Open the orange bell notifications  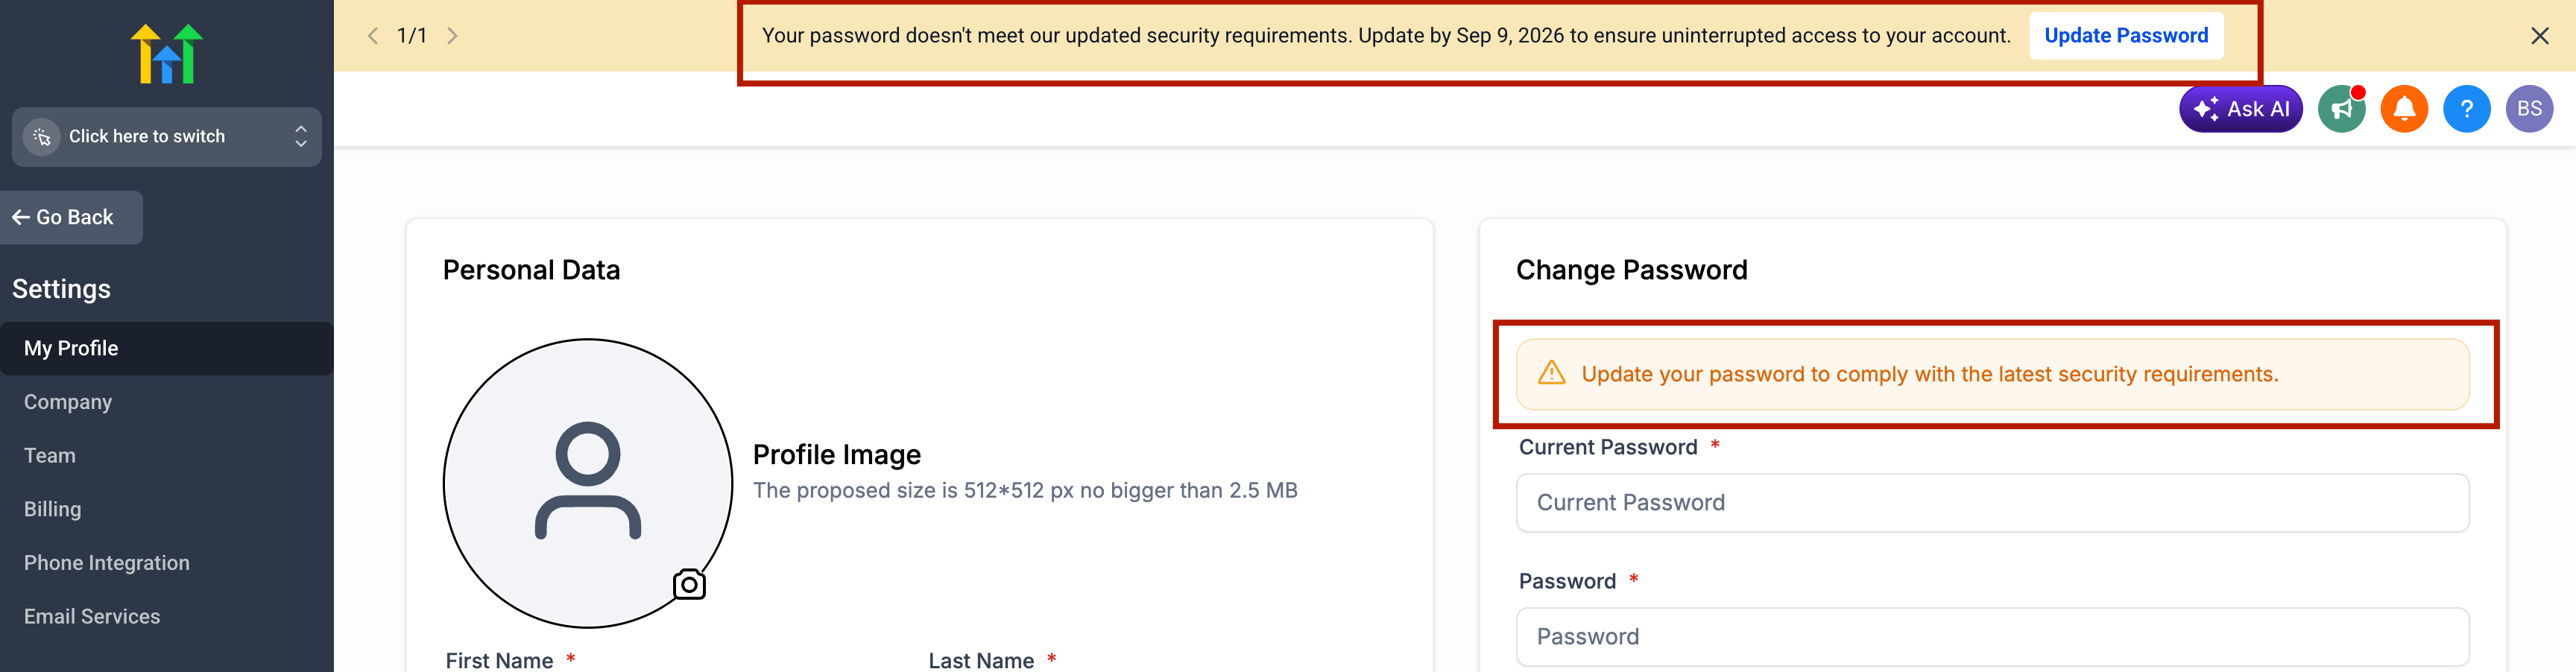coord(2404,109)
